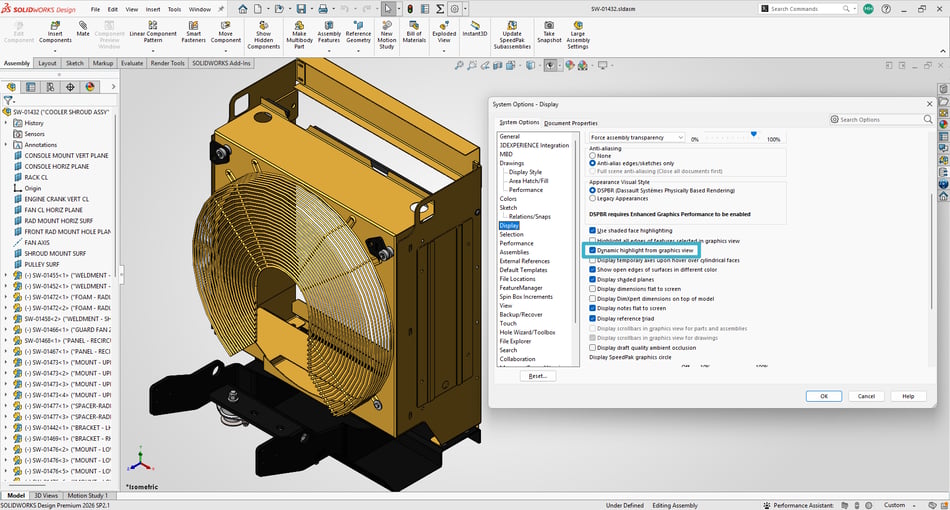The image size is (950, 510).
Task: Expand the History tree node
Action: [6, 123]
